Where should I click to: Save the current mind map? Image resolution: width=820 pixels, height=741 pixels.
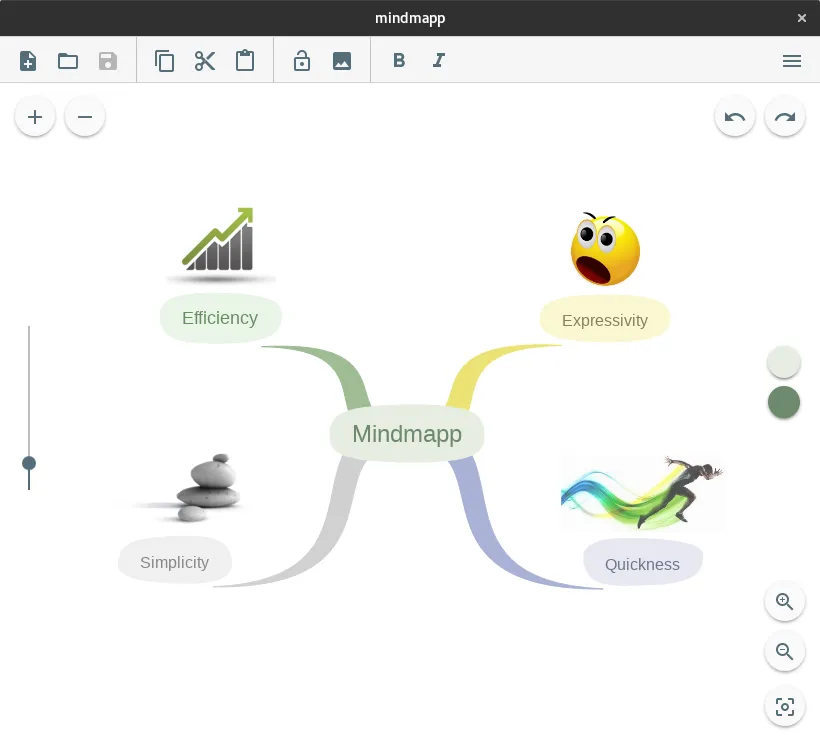pyautogui.click(x=107, y=60)
